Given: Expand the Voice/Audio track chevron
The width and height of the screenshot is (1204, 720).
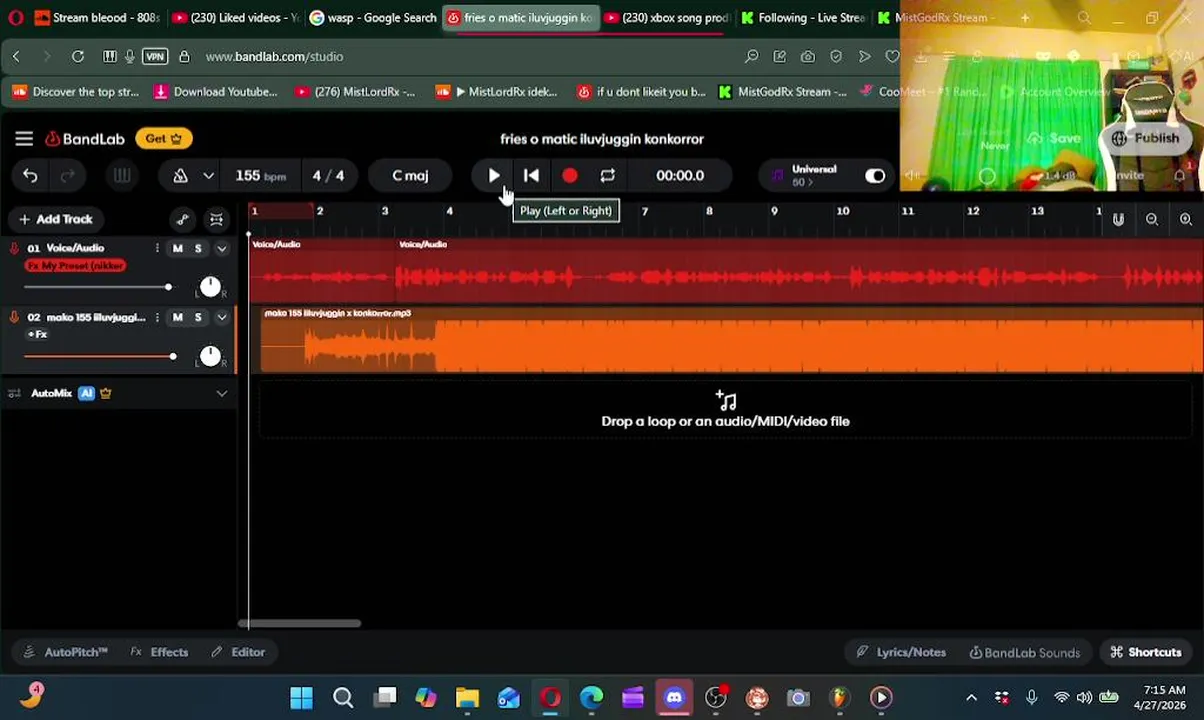Looking at the screenshot, I should click(222, 248).
